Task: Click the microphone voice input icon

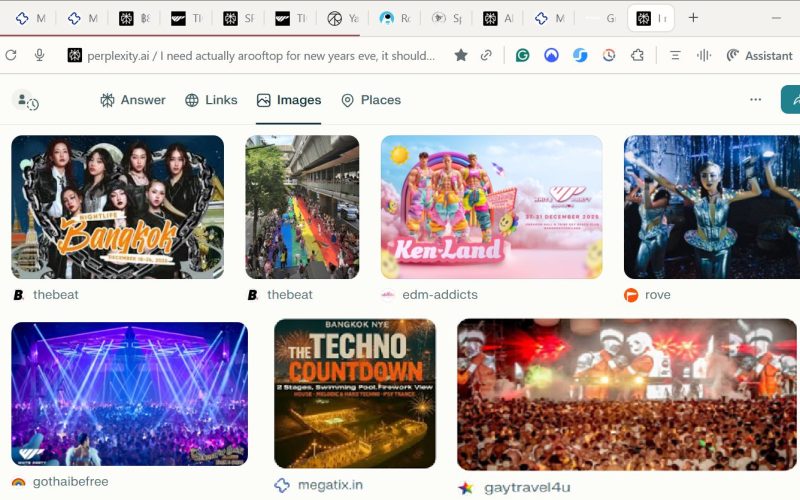Action: [39, 55]
